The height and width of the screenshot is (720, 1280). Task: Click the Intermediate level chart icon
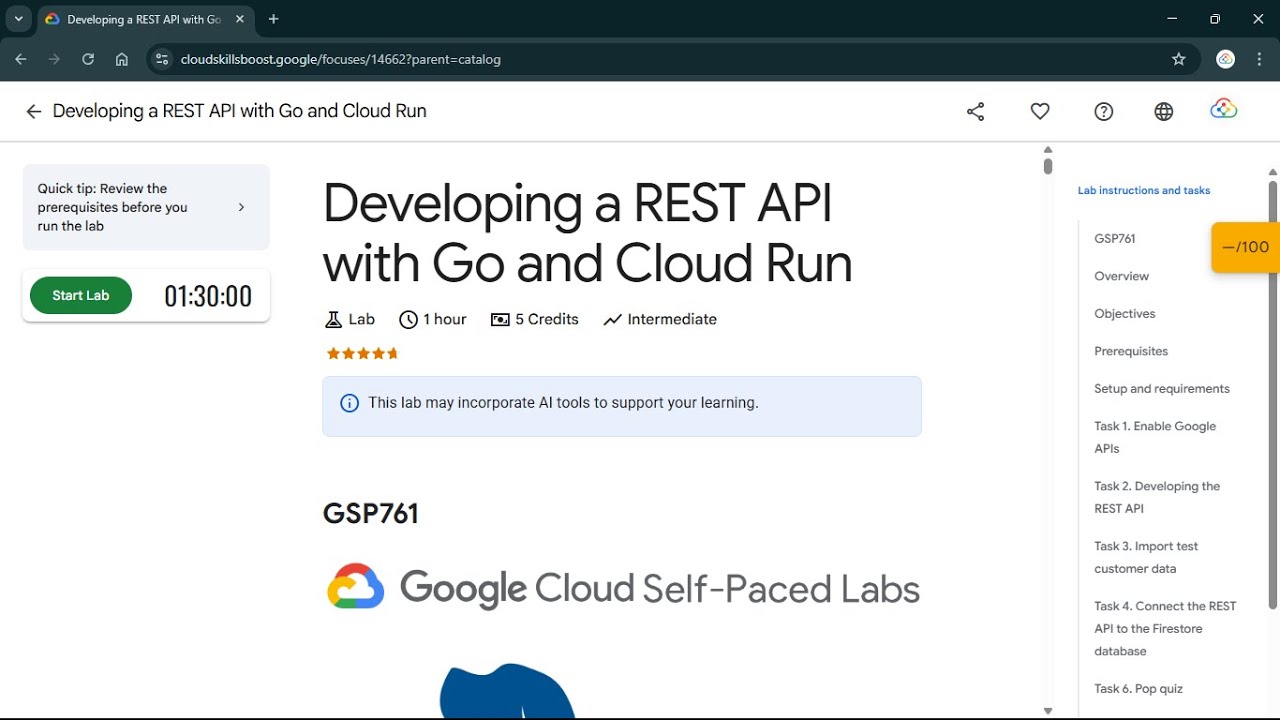[613, 320]
